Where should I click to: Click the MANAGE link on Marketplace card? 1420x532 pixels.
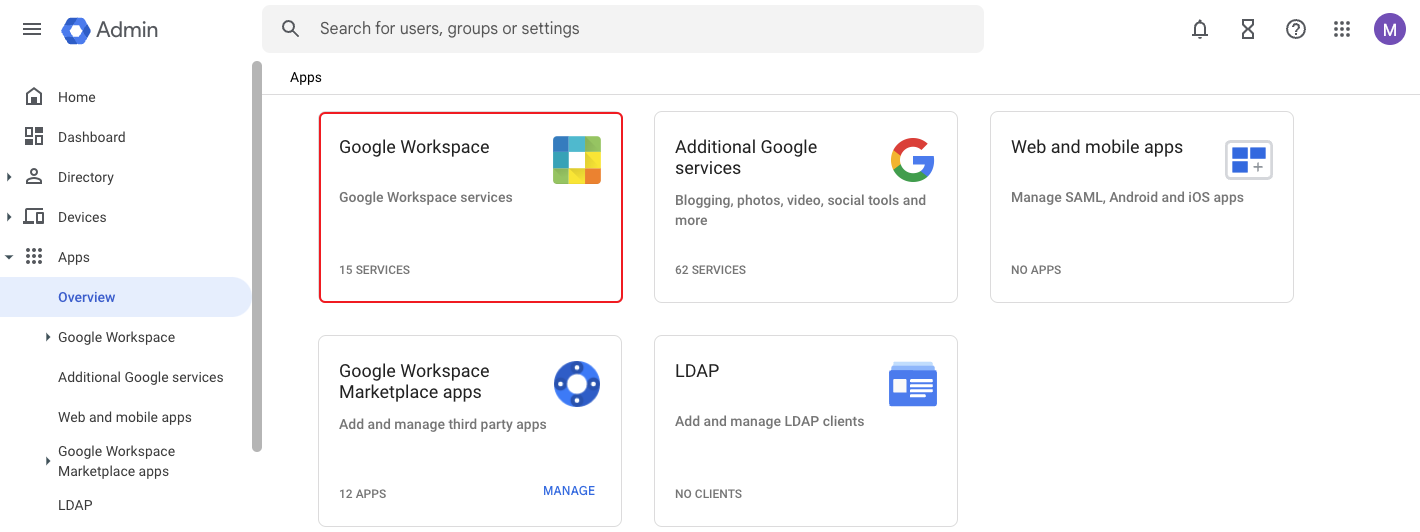coord(568,491)
